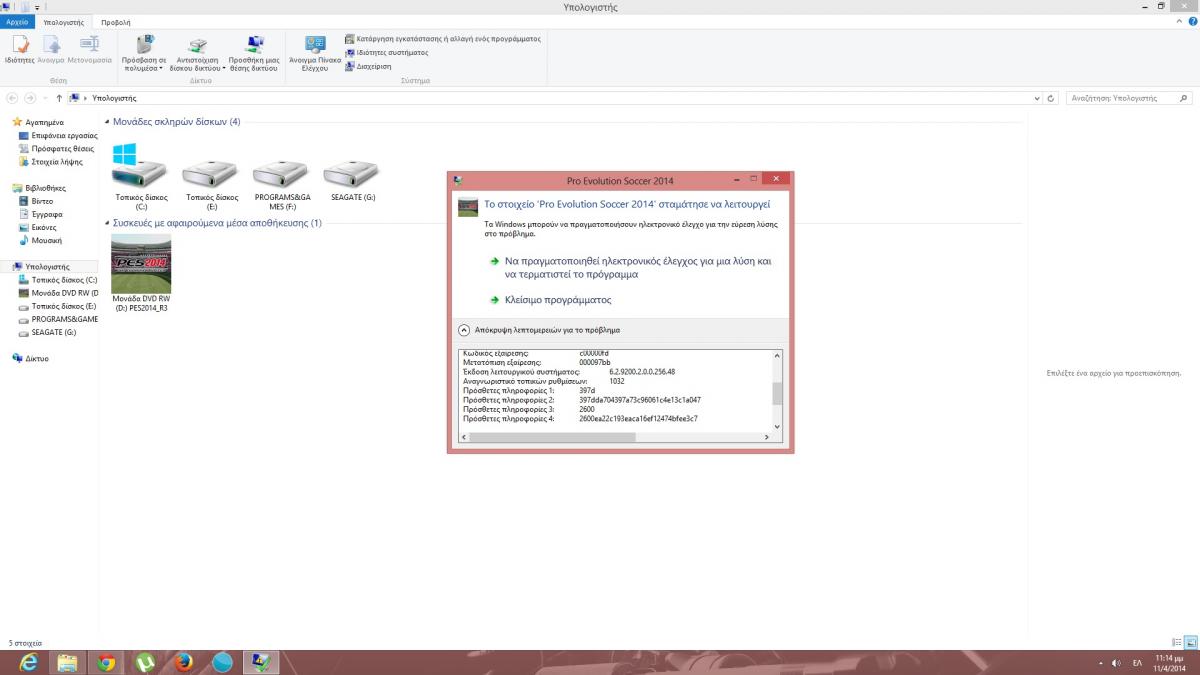Click the search box Αναζήτηση: Υπολογιστής
This screenshot has height=675, width=1200.
1128,98
